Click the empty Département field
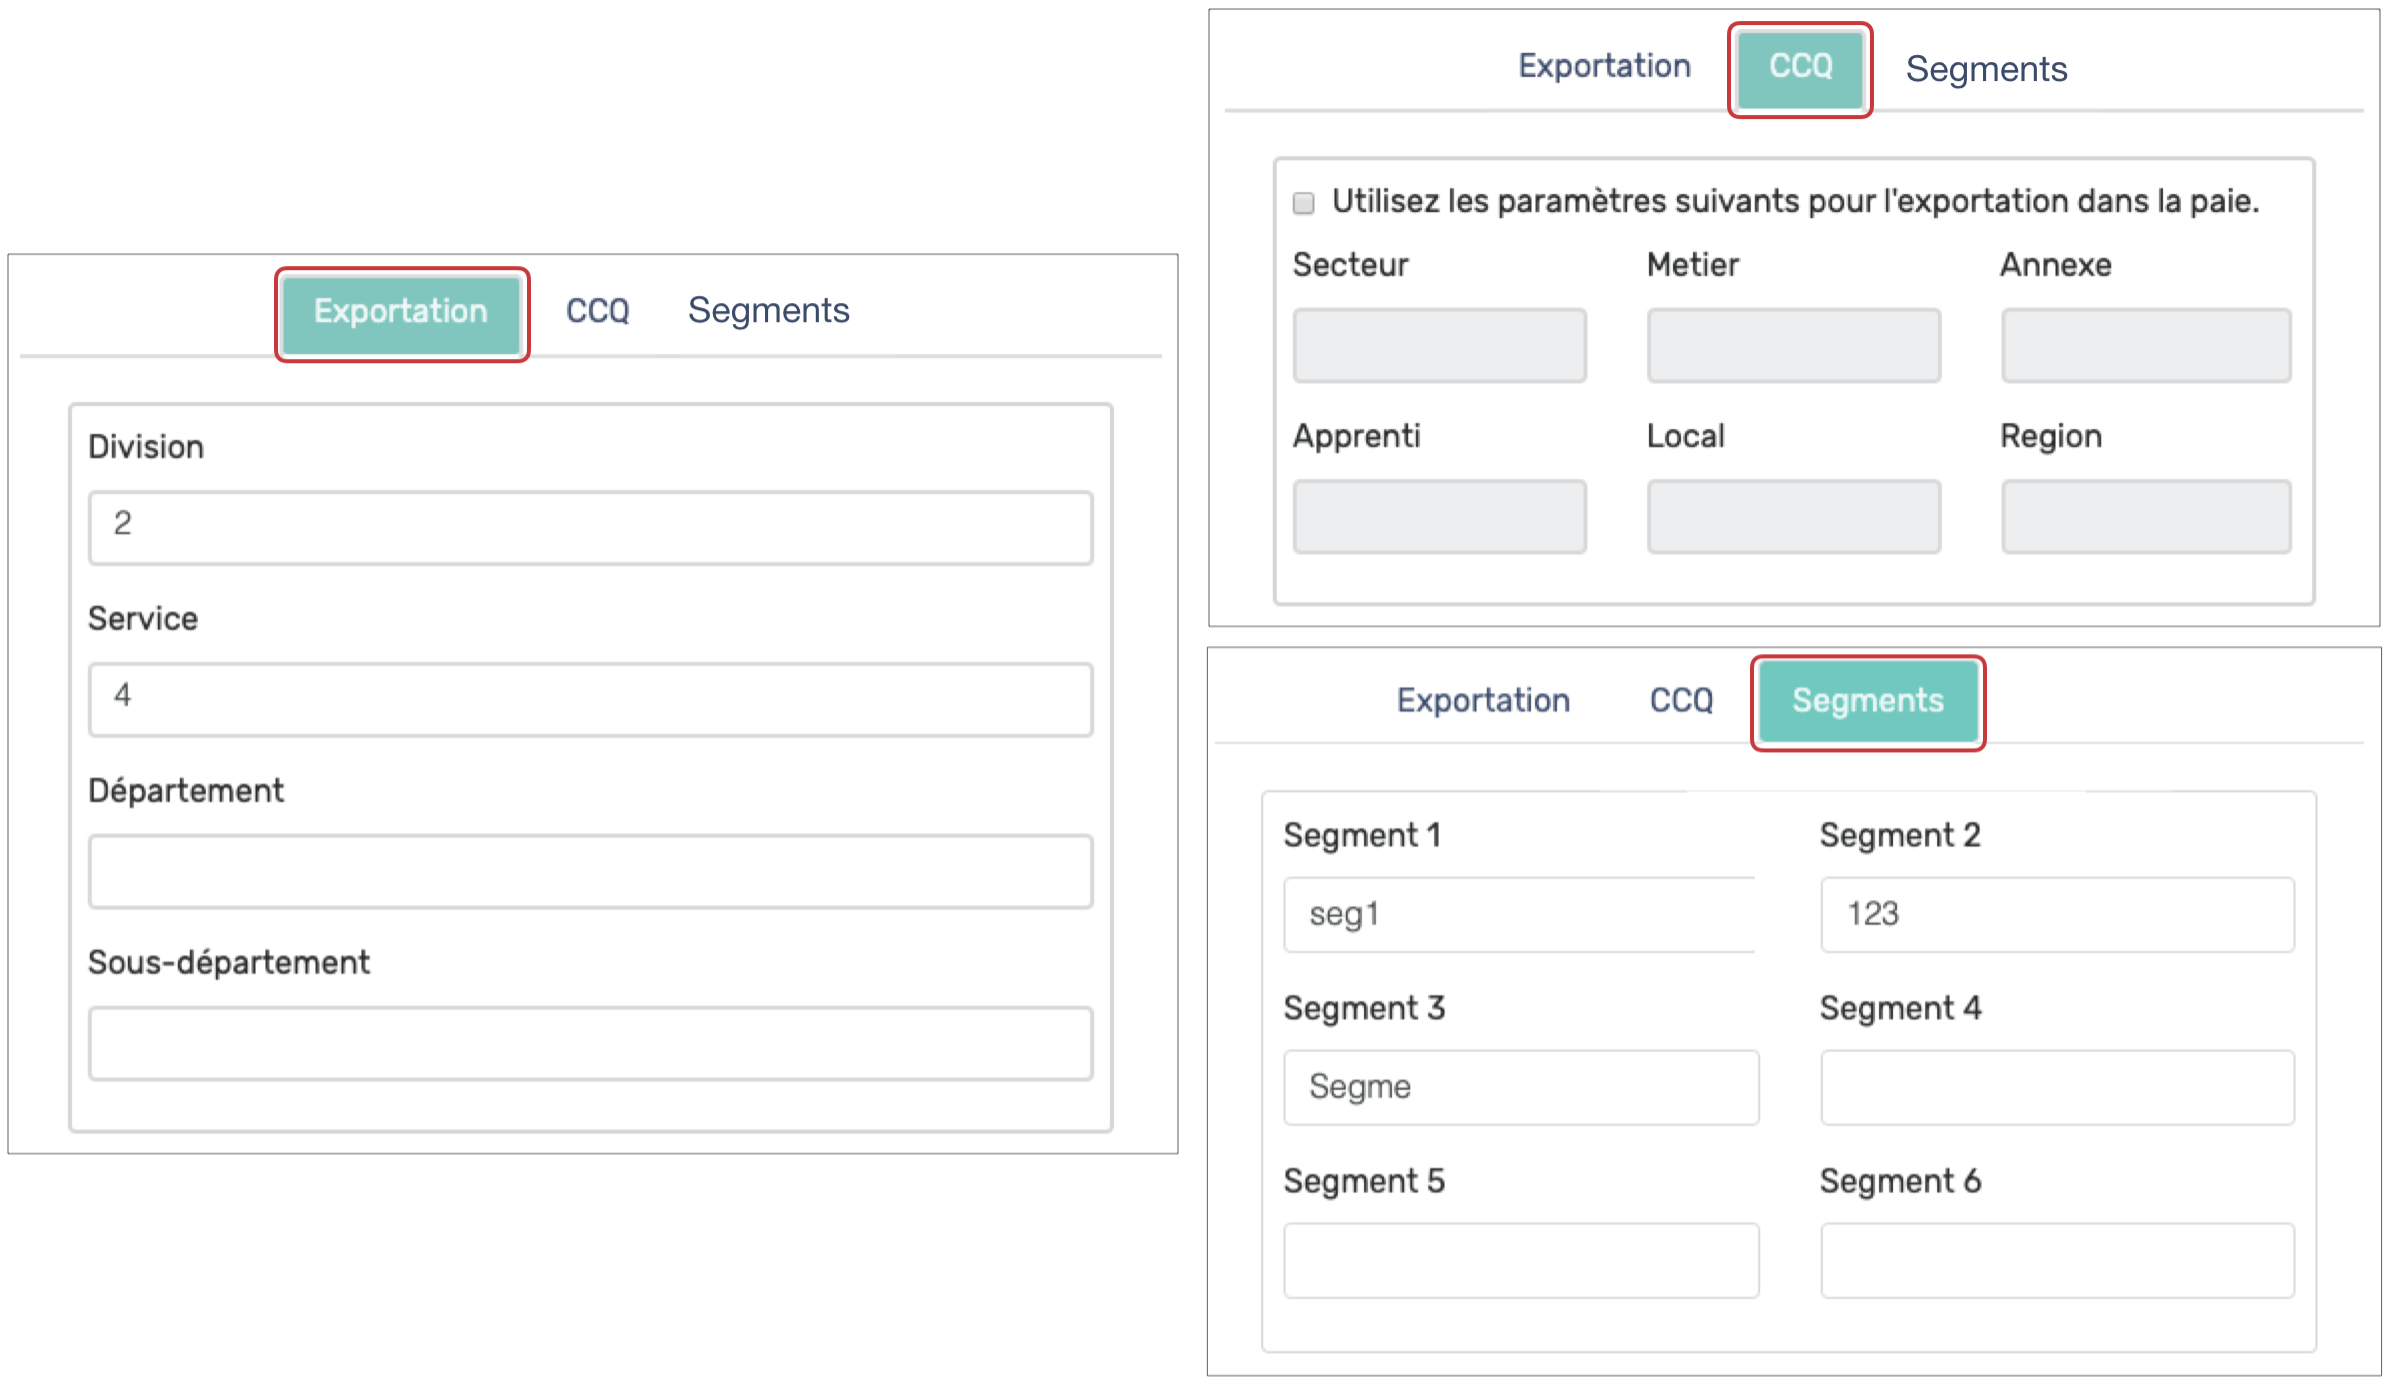The width and height of the screenshot is (2386, 1388). pos(590,871)
